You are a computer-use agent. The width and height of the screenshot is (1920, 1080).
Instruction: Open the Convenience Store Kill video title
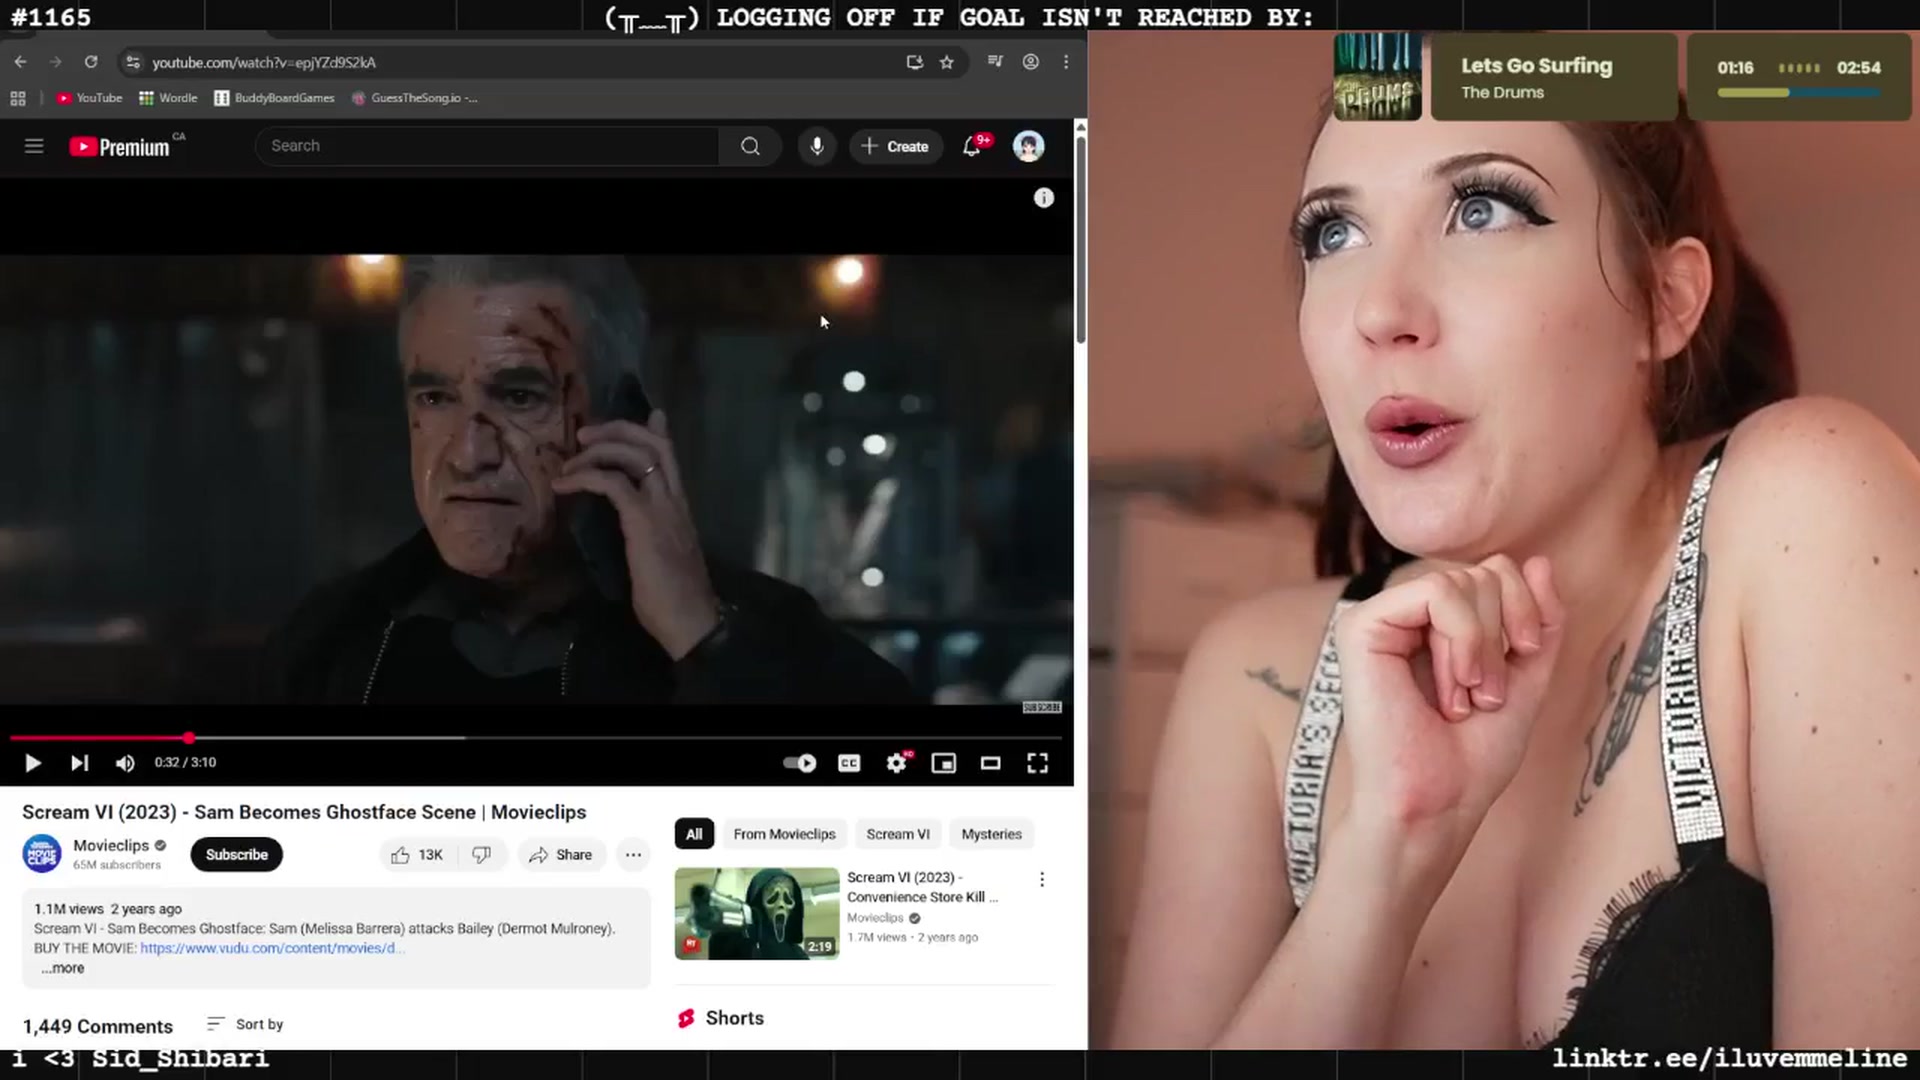click(x=922, y=887)
